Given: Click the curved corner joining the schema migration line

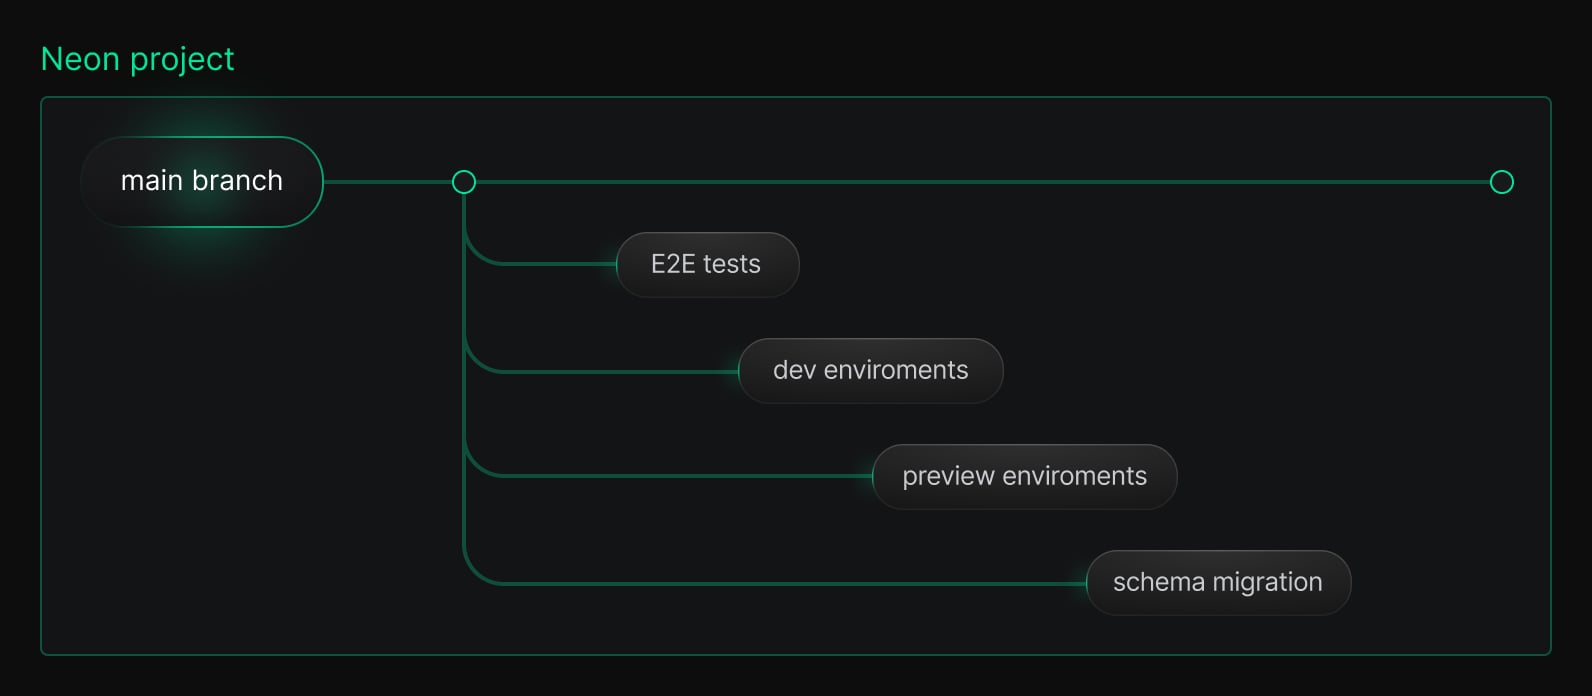Looking at the screenshot, I should (474, 574).
